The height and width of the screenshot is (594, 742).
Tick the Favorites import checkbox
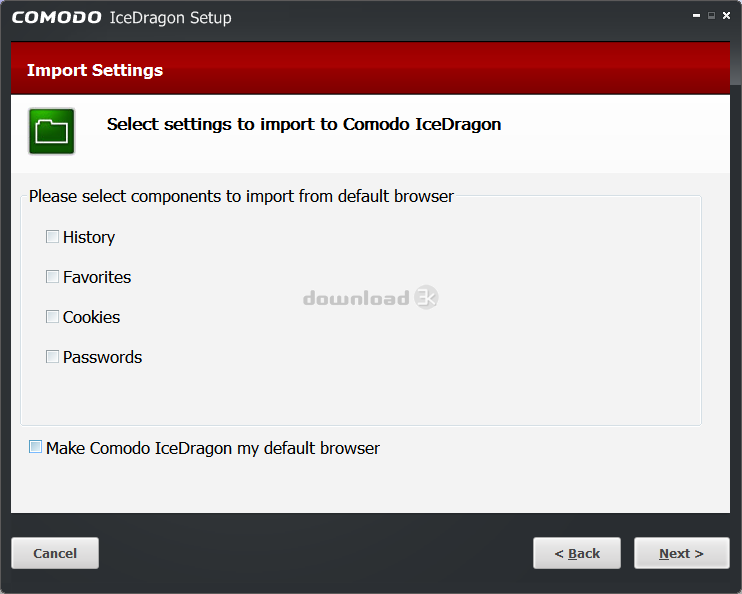click(52, 276)
